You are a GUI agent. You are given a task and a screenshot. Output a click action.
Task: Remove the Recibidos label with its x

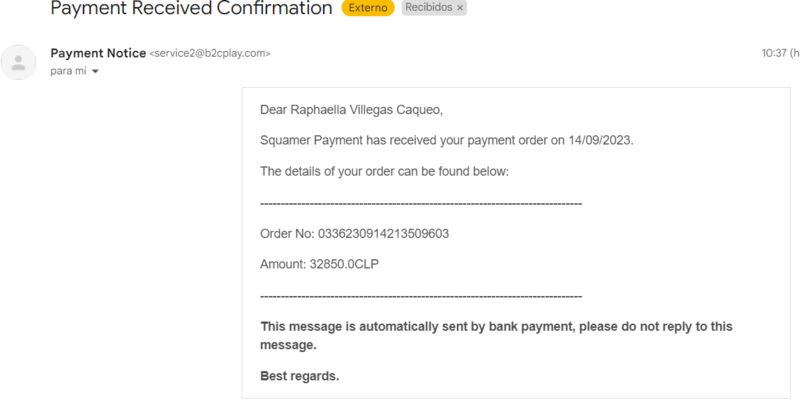point(460,8)
